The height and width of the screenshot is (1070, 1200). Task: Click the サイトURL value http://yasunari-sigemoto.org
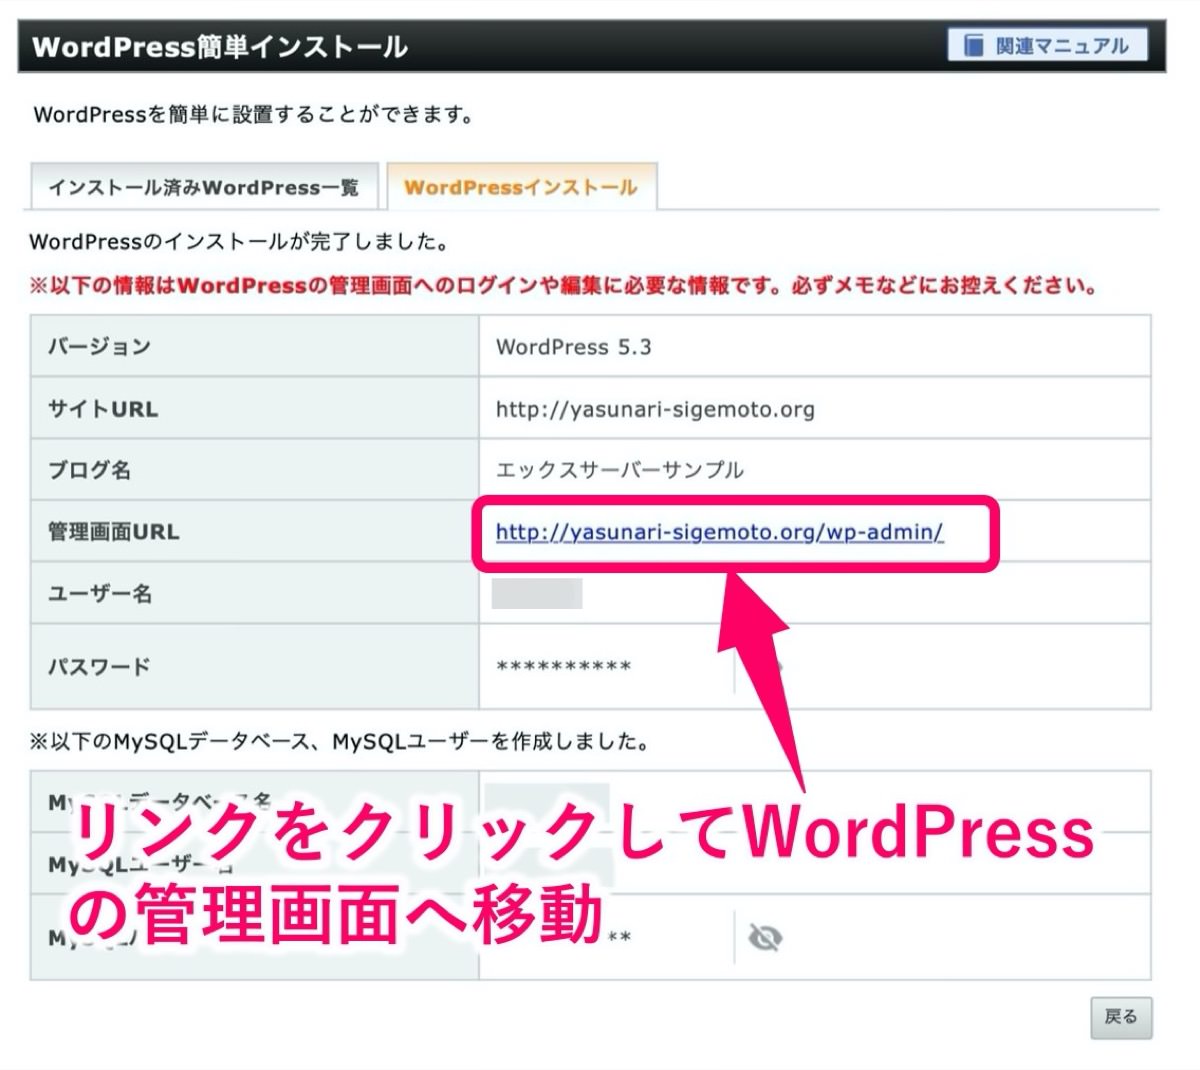click(x=655, y=409)
